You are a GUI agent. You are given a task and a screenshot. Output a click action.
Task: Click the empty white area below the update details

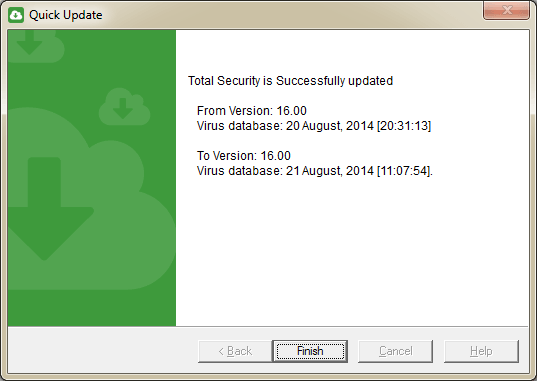pyautogui.click(x=352, y=254)
